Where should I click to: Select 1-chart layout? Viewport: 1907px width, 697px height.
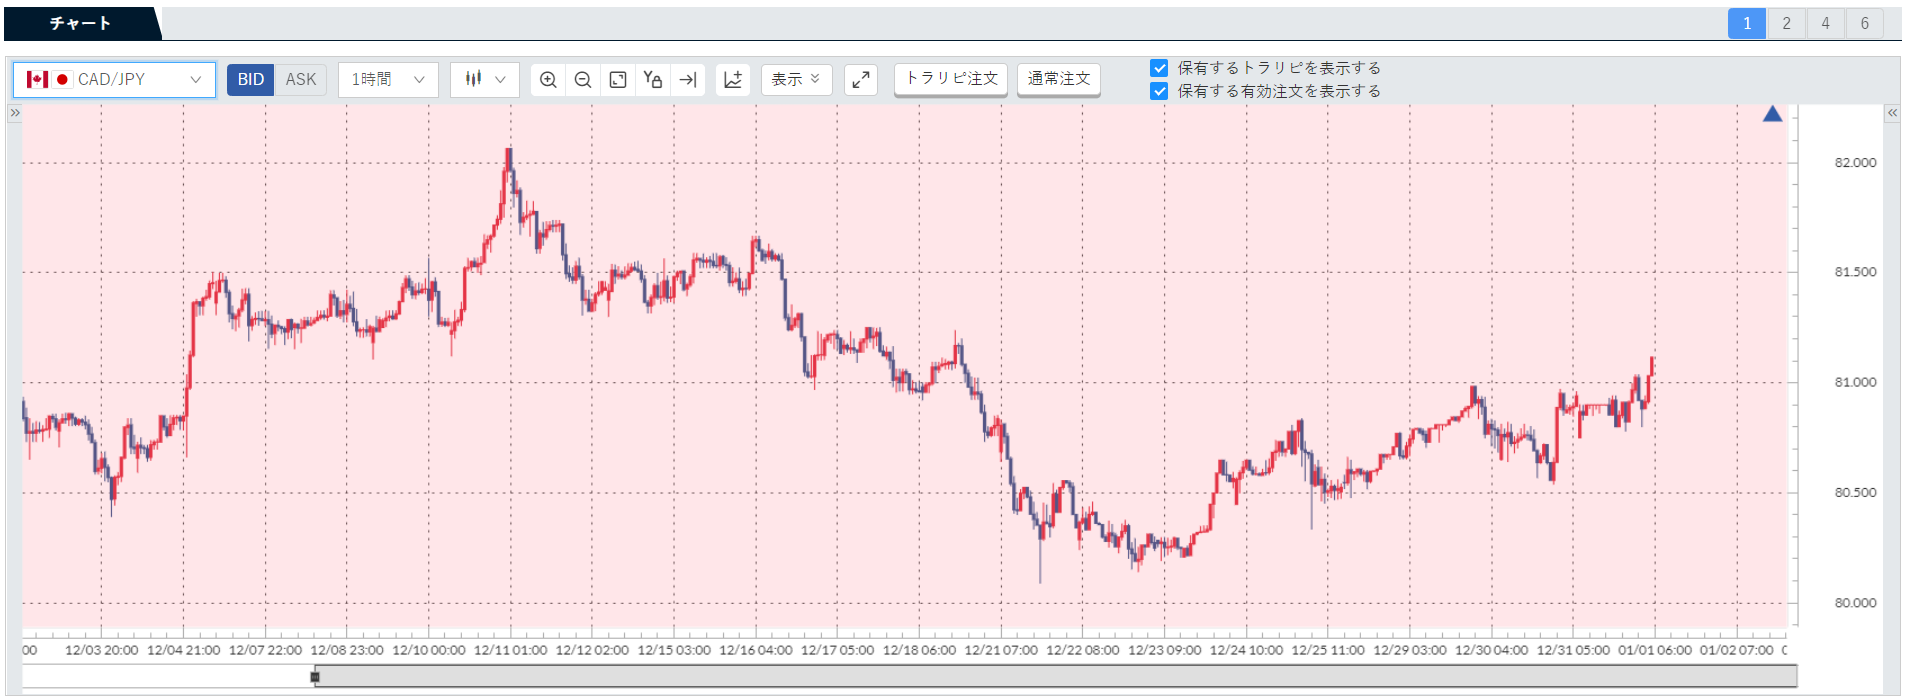(x=1747, y=23)
